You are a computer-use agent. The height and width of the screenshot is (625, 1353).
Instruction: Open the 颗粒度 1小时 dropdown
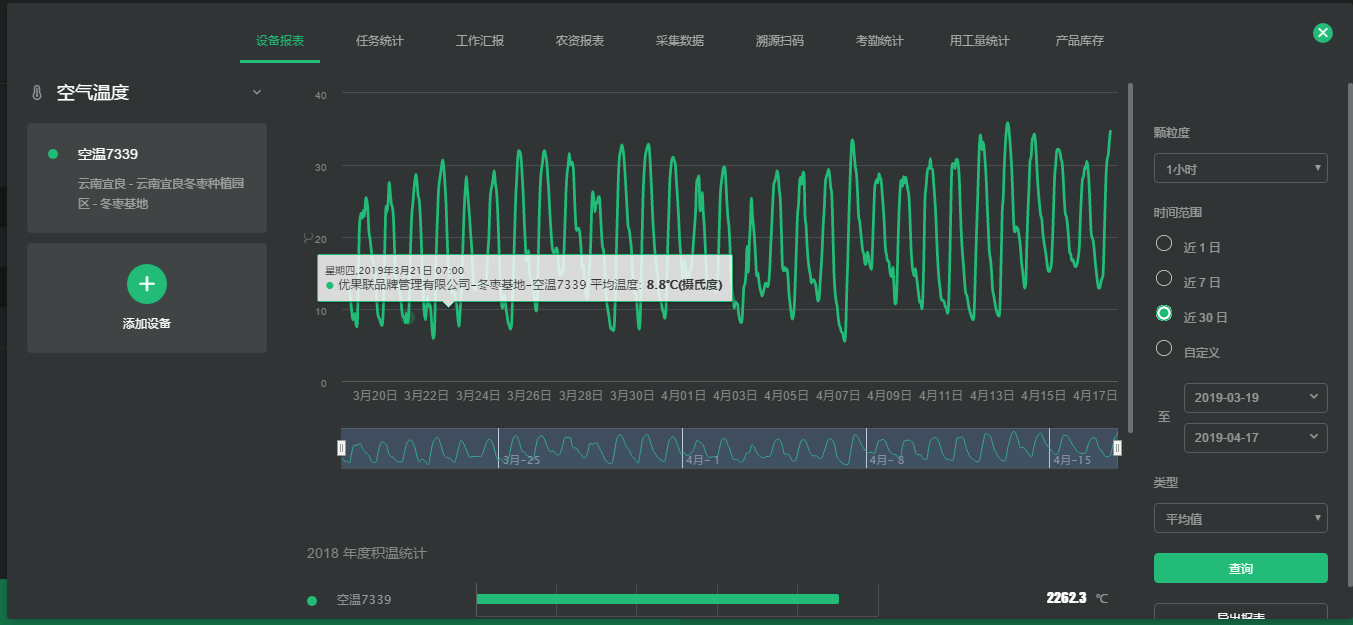click(x=1240, y=169)
